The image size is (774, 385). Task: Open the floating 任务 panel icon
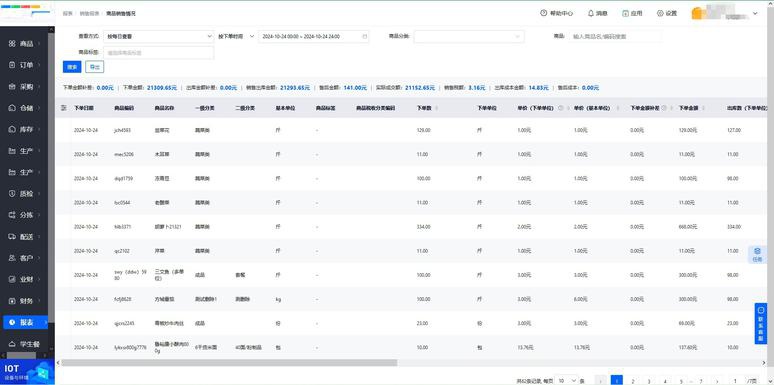click(x=757, y=254)
